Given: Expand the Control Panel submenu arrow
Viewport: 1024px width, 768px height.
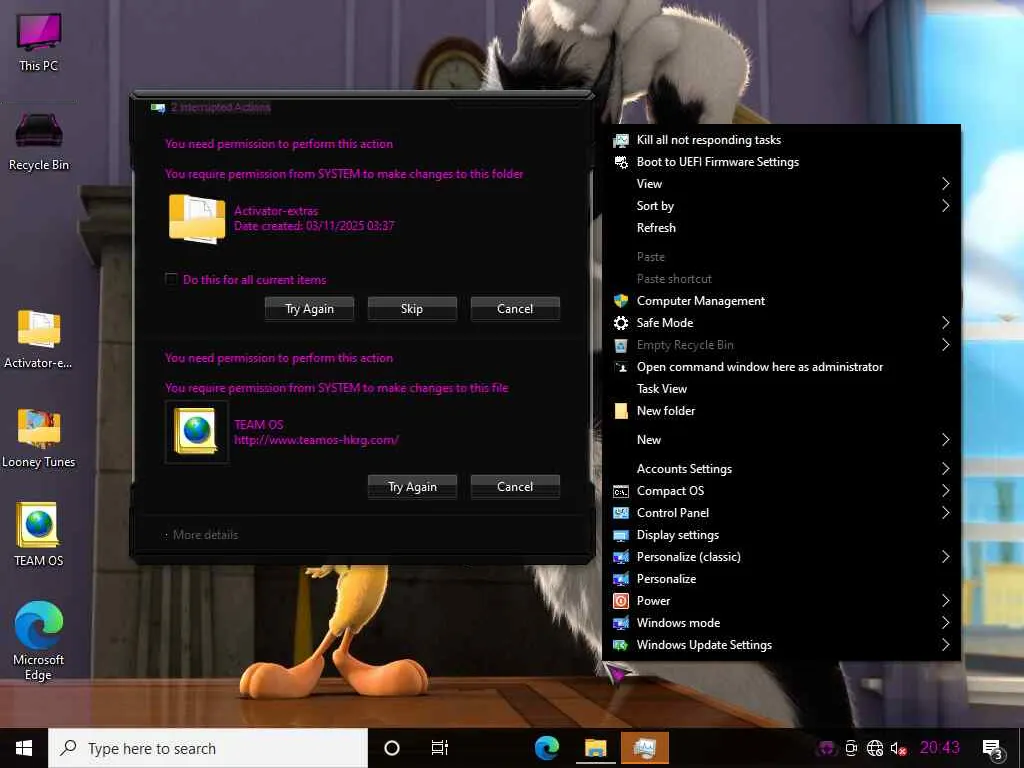Looking at the screenshot, I should tap(945, 513).
